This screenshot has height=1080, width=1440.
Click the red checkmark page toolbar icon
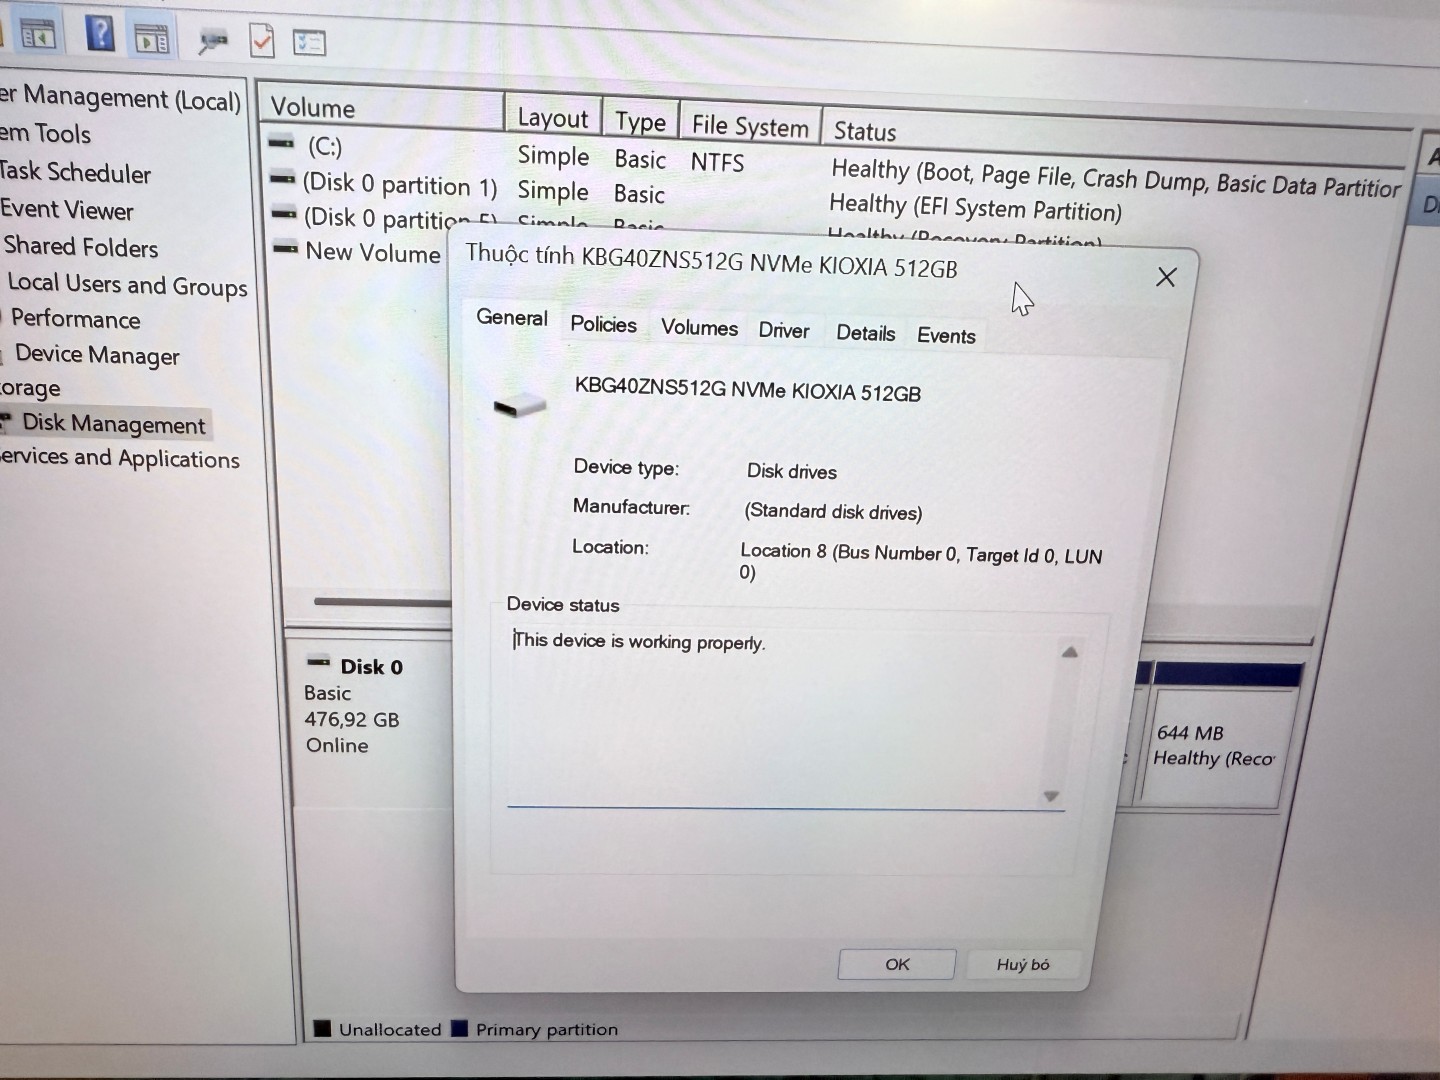(262, 41)
